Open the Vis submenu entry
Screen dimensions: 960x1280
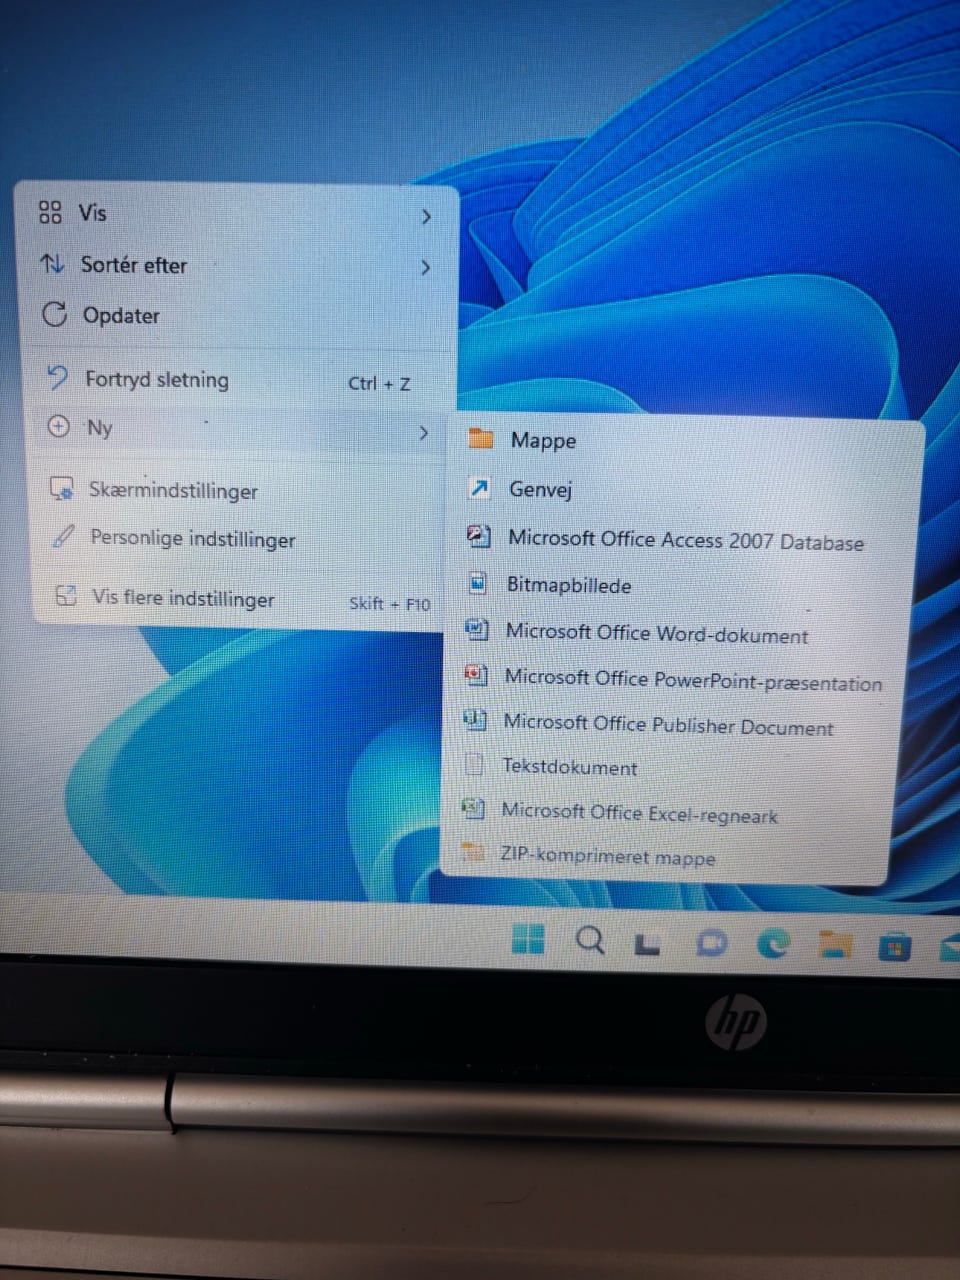pyautogui.click(x=236, y=214)
